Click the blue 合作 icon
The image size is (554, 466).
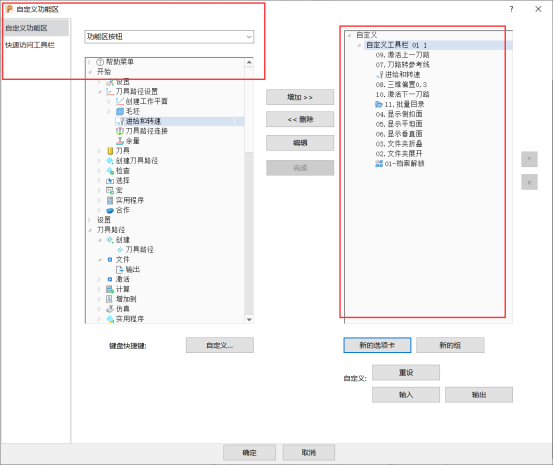coord(110,211)
